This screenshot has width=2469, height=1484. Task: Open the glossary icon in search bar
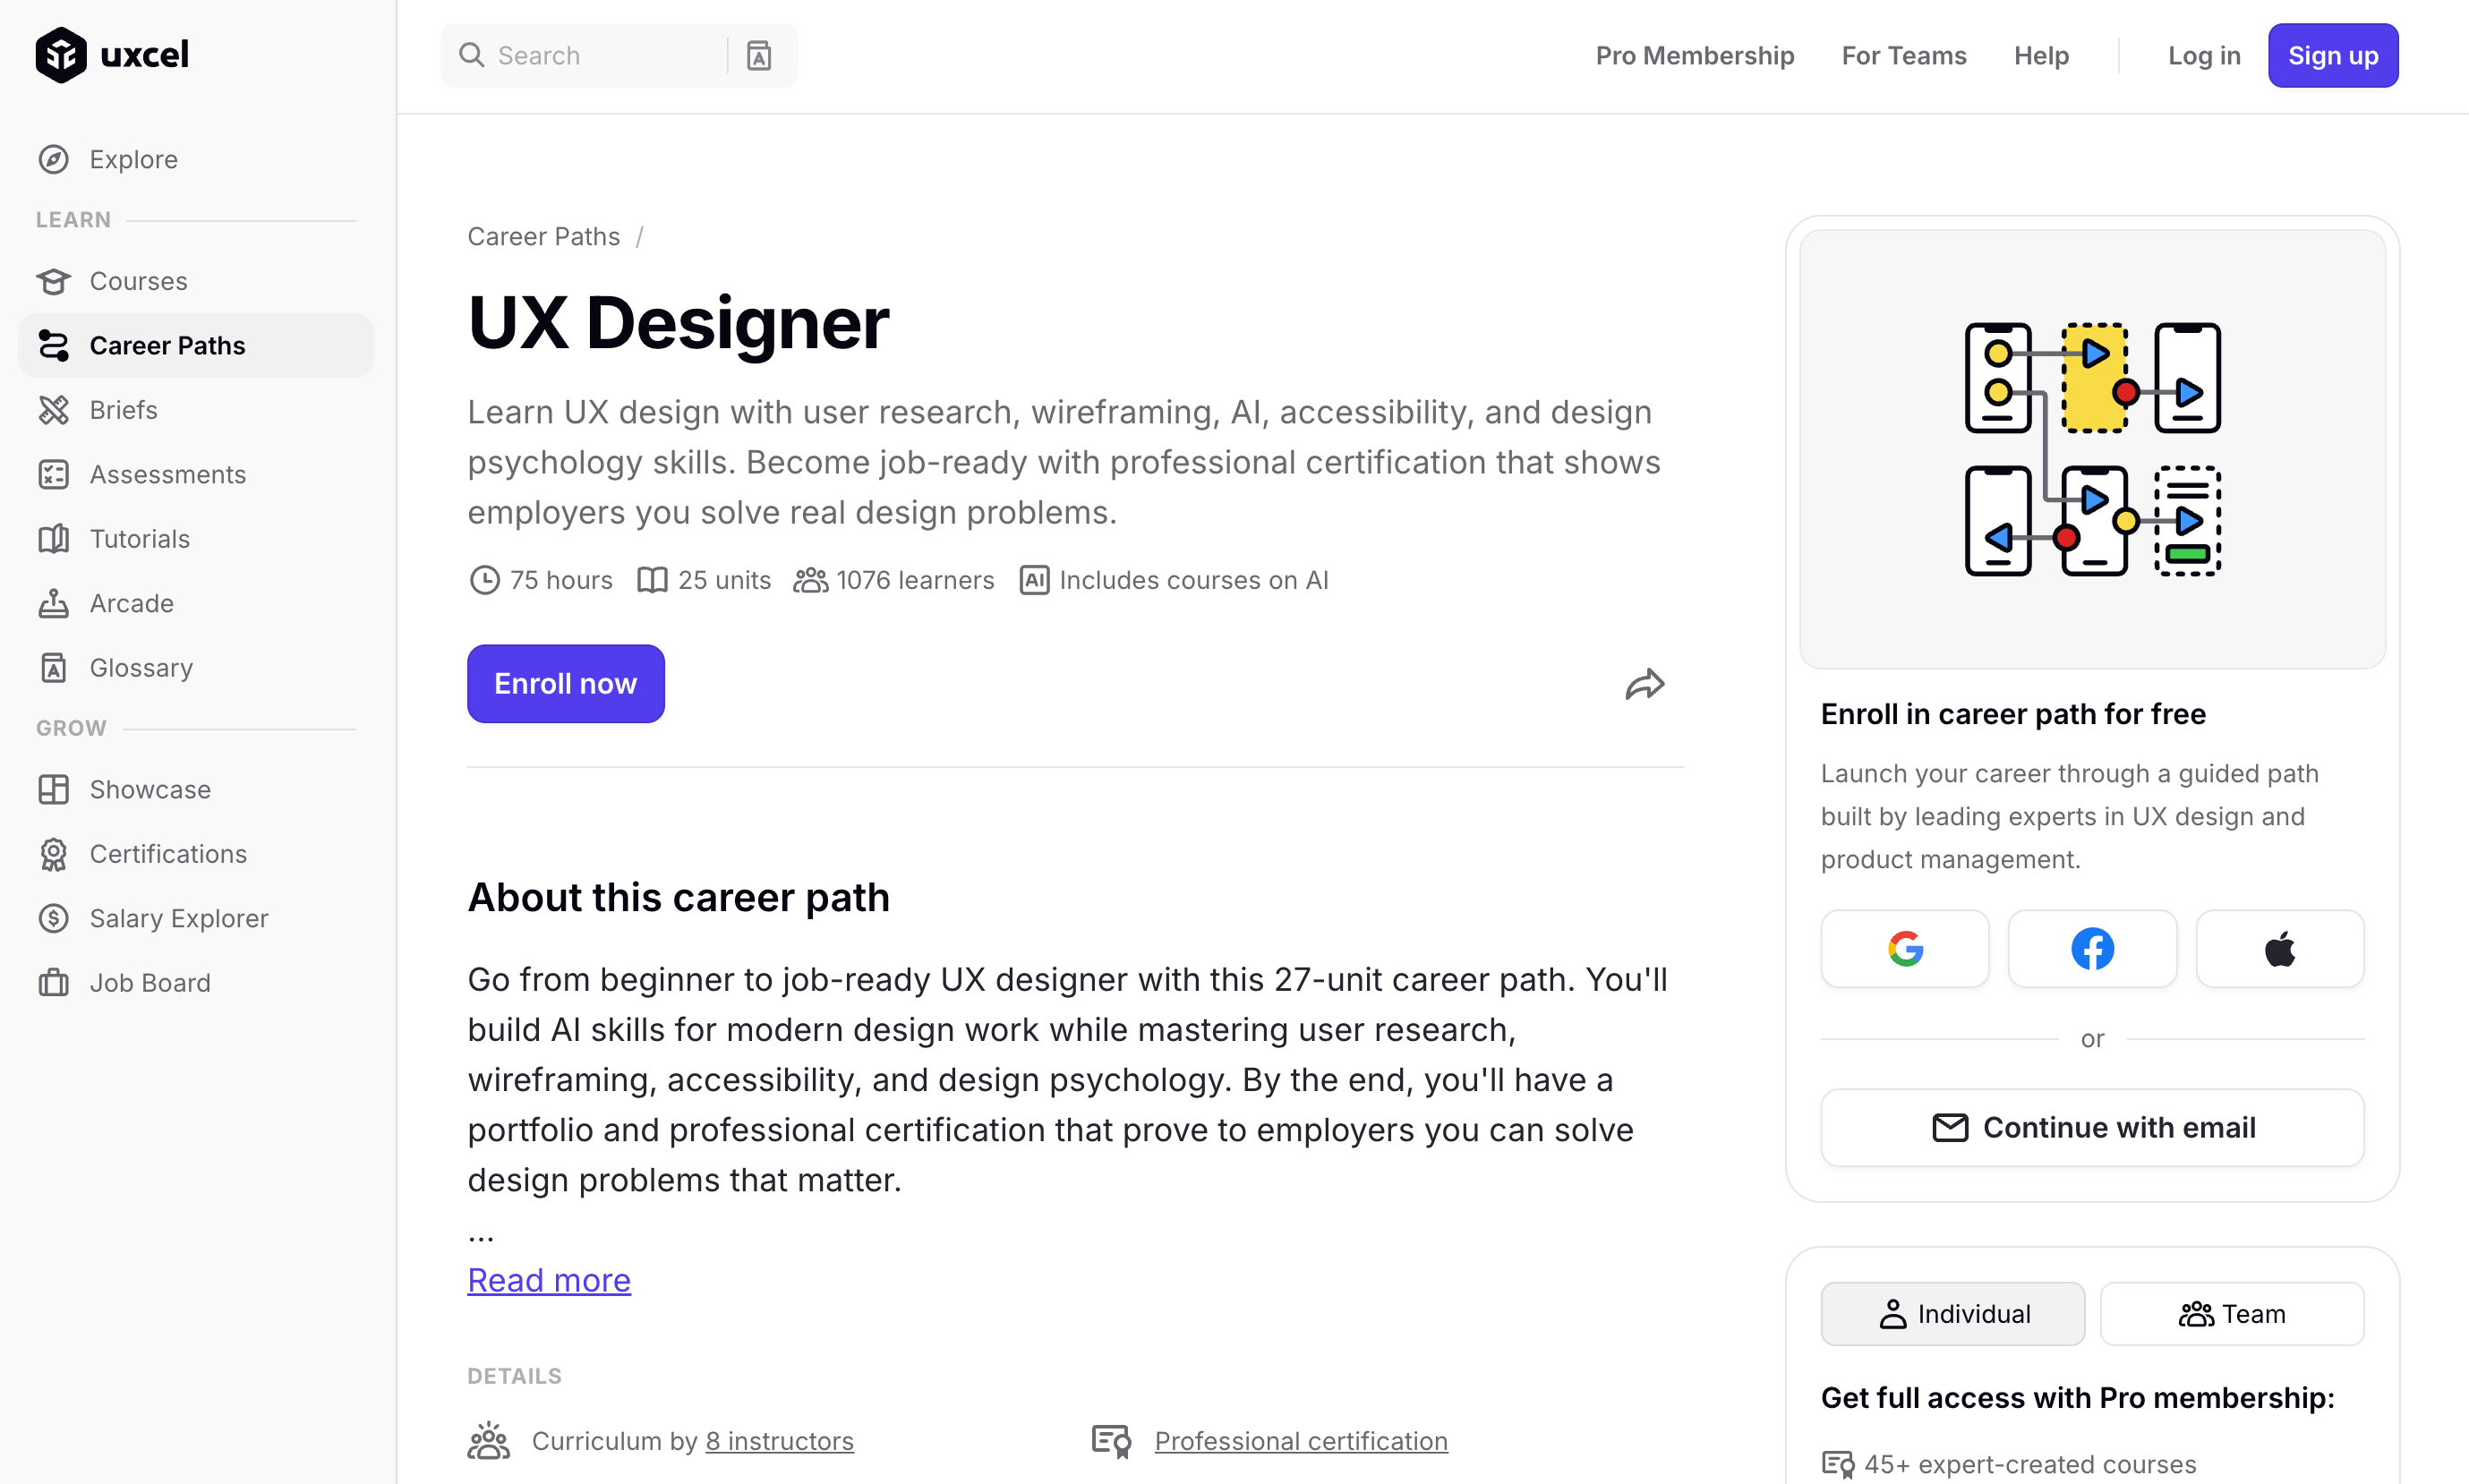coord(759,56)
